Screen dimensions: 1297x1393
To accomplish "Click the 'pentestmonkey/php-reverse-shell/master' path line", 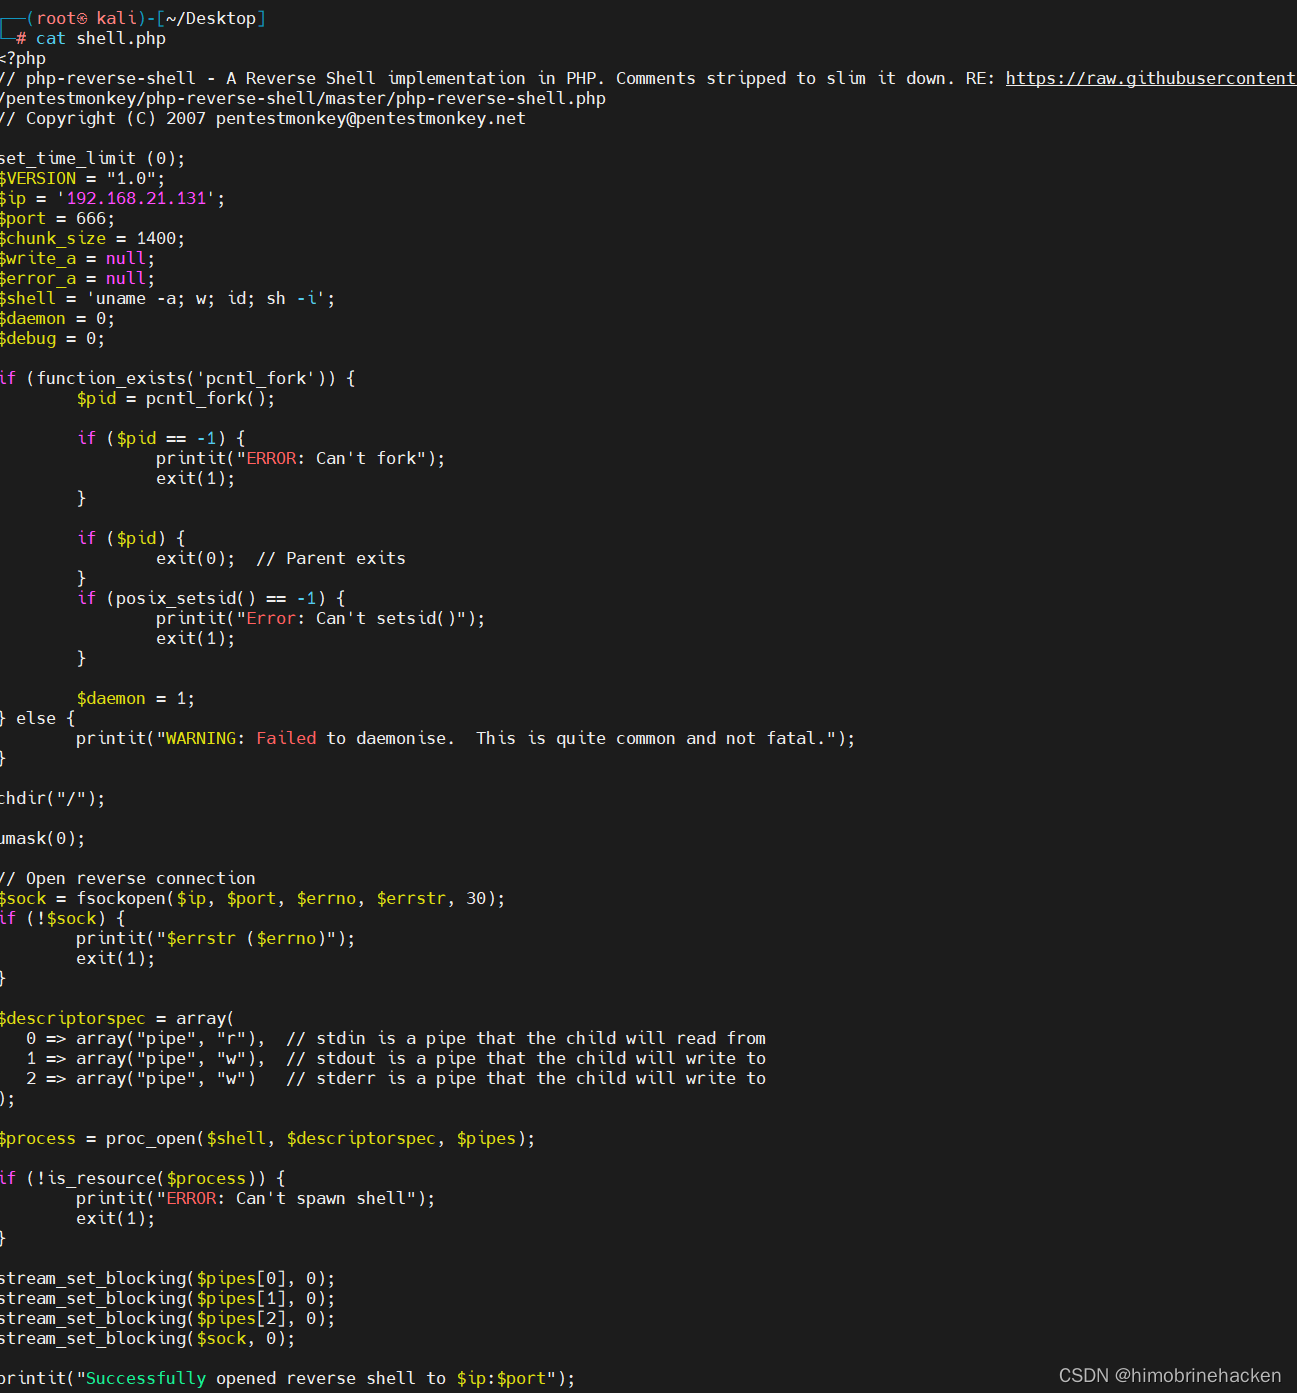I will pos(302,98).
